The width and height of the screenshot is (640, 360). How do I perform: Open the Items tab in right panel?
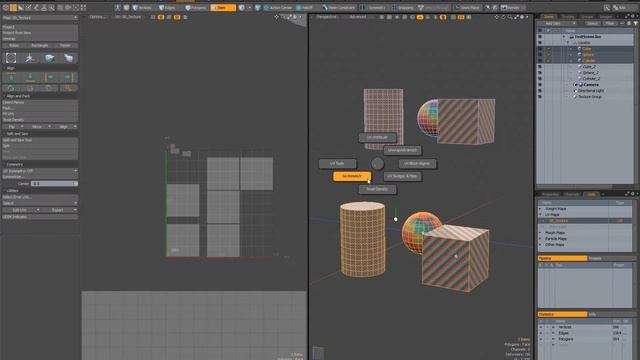[549, 17]
